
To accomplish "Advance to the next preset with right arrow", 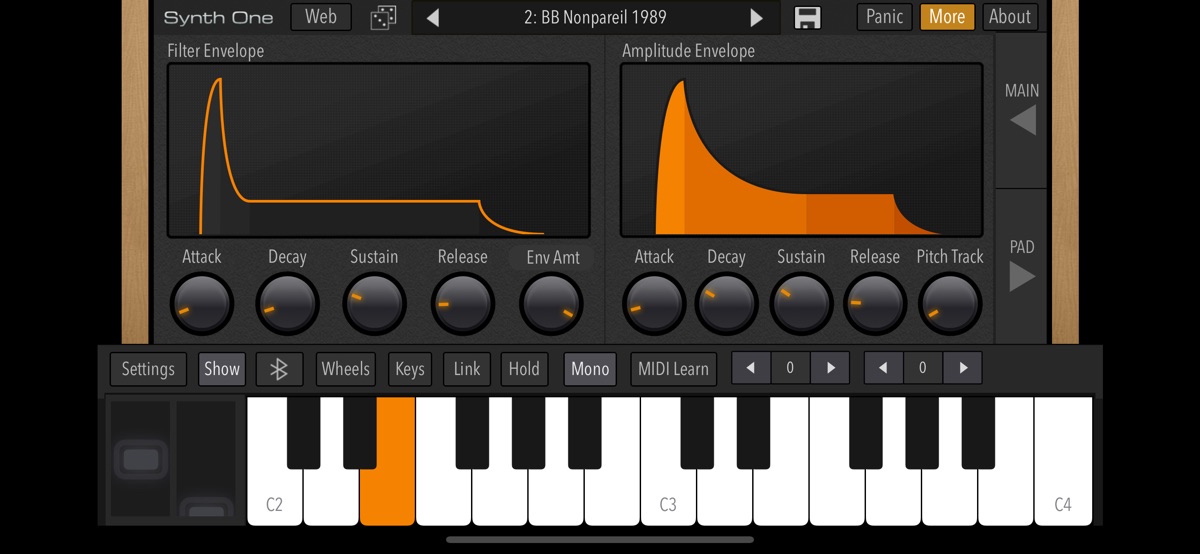I will [x=756, y=17].
